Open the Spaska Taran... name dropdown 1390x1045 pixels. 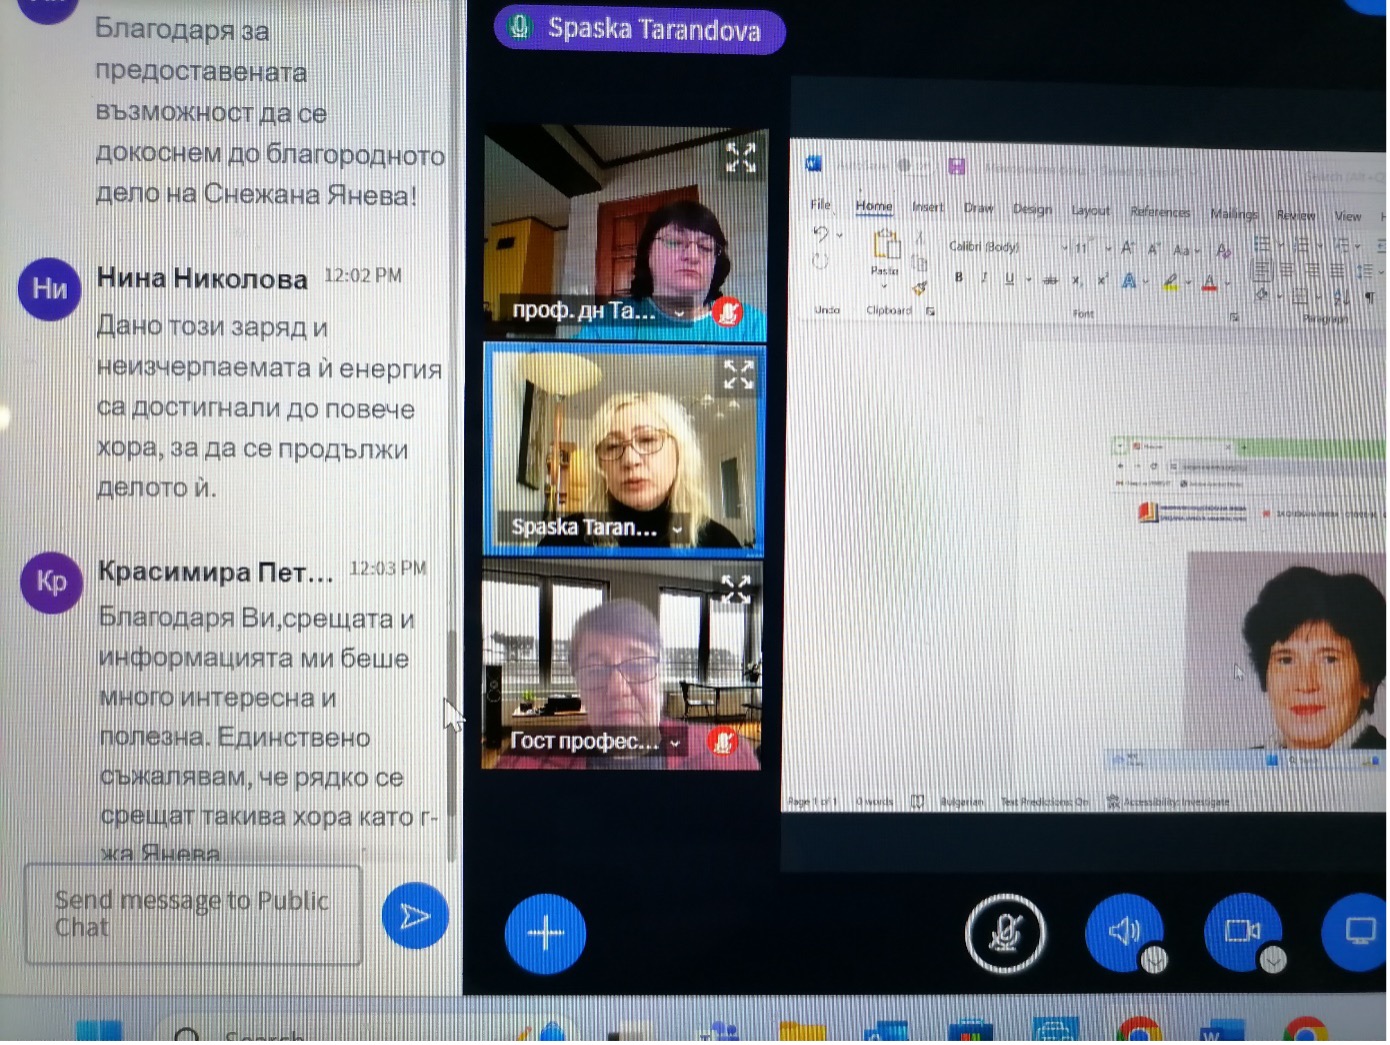[677, 529]
